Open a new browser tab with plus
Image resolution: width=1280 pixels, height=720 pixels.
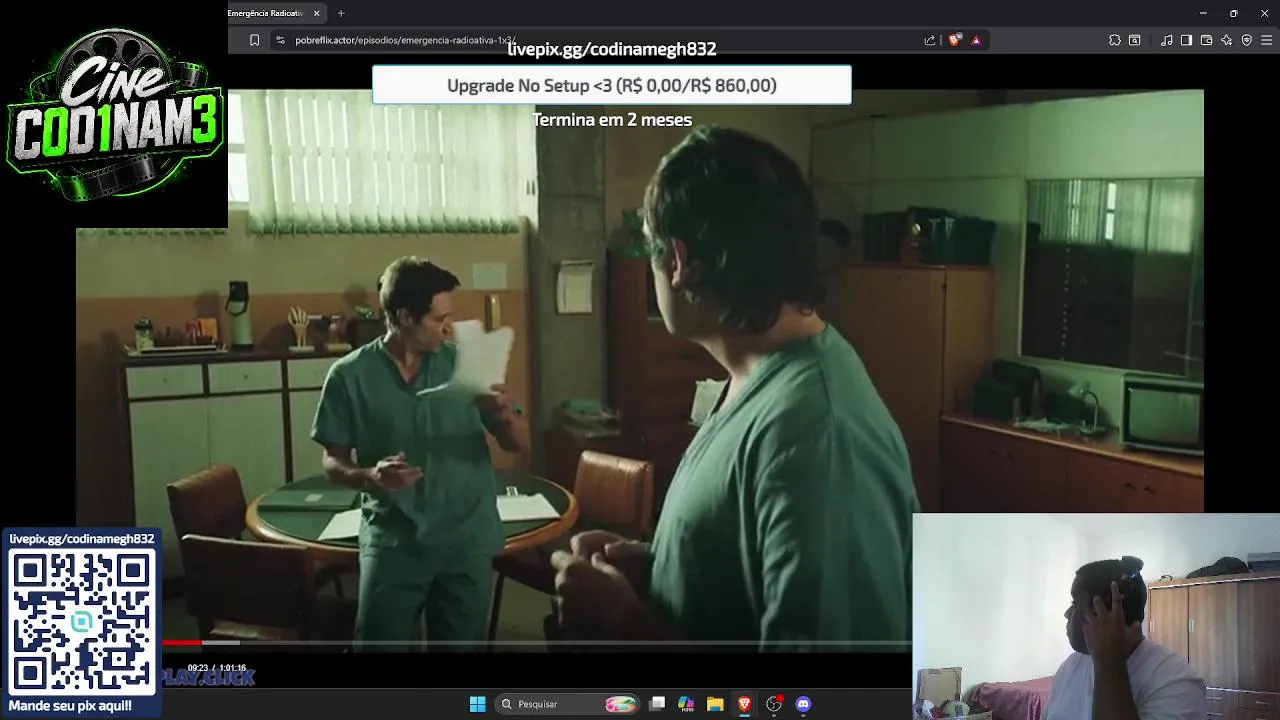341,13
